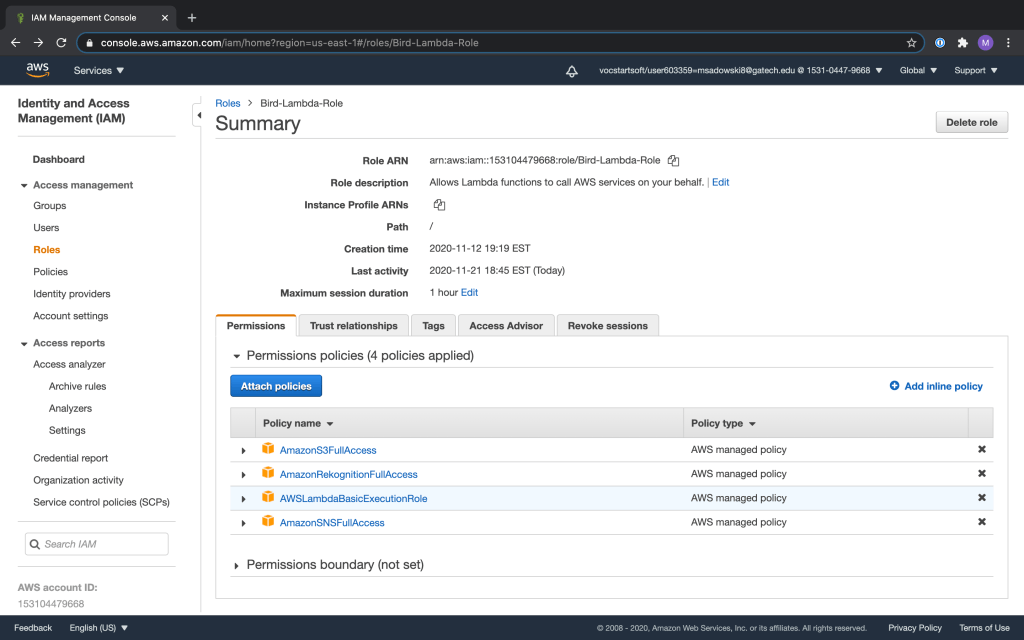This screenshot has height=640, width=1024.
Task: Copy the Role ARN to clipboard
Action: pos(673,161)
